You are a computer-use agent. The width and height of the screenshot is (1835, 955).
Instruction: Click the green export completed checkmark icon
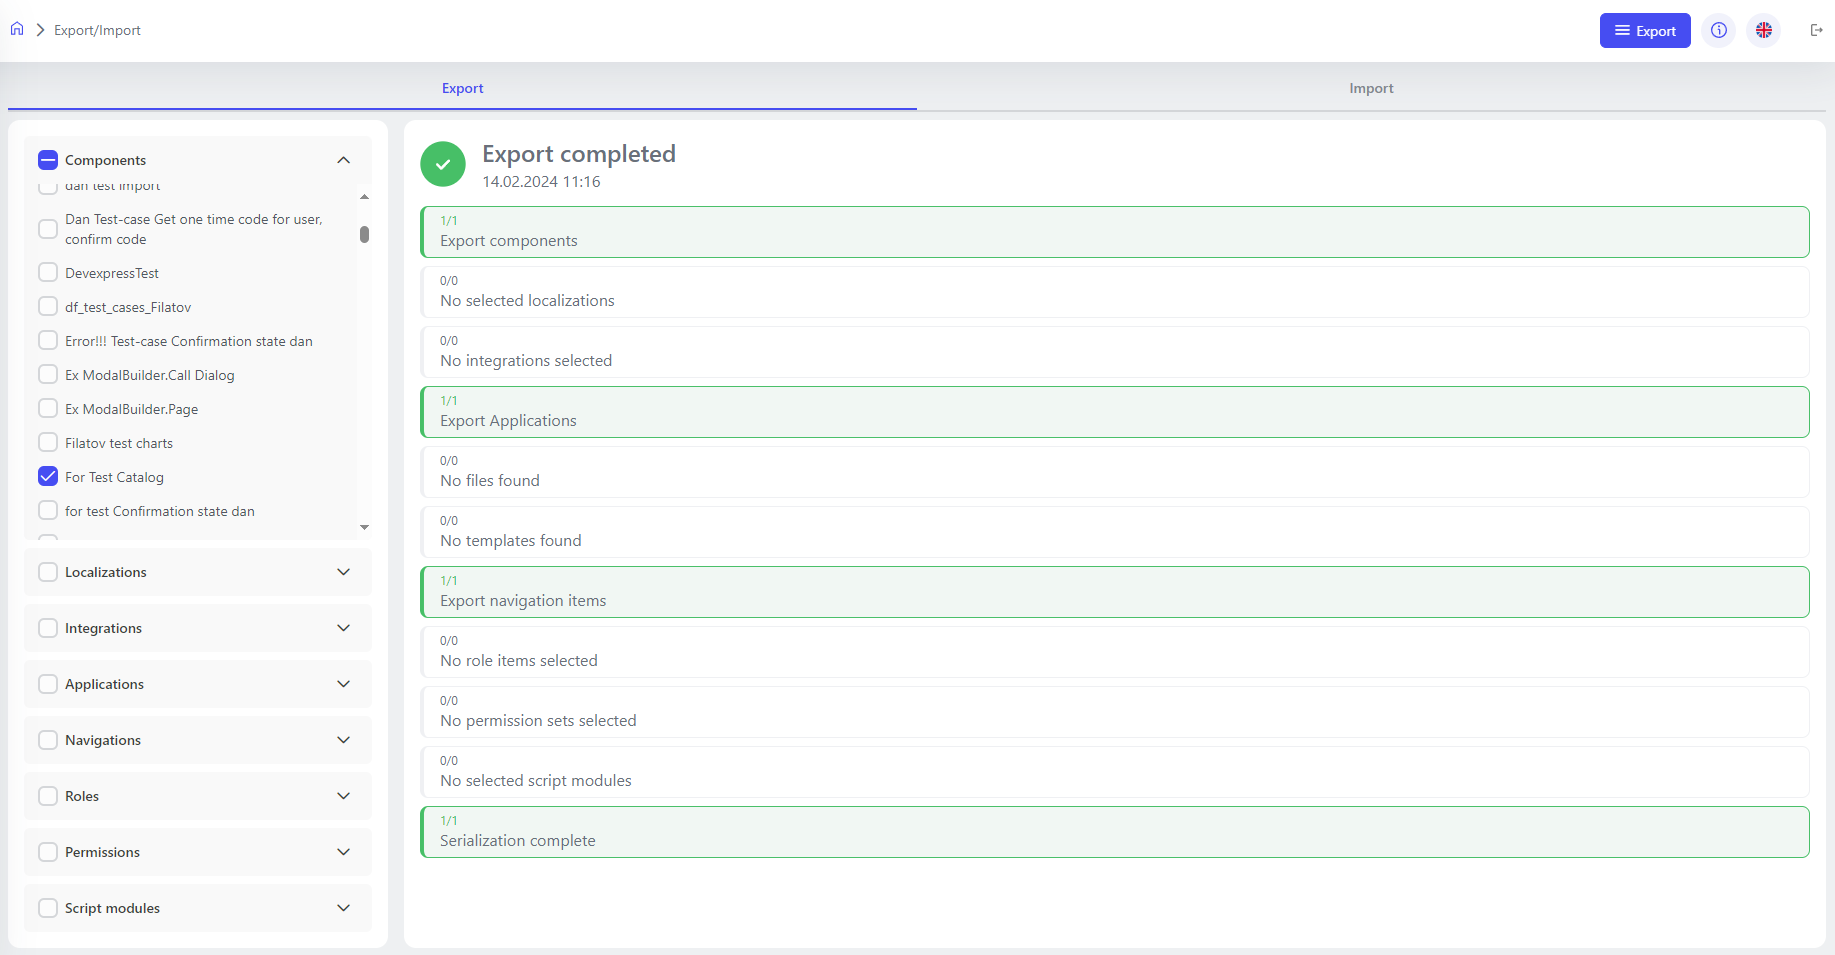click(x=443, y=164)
